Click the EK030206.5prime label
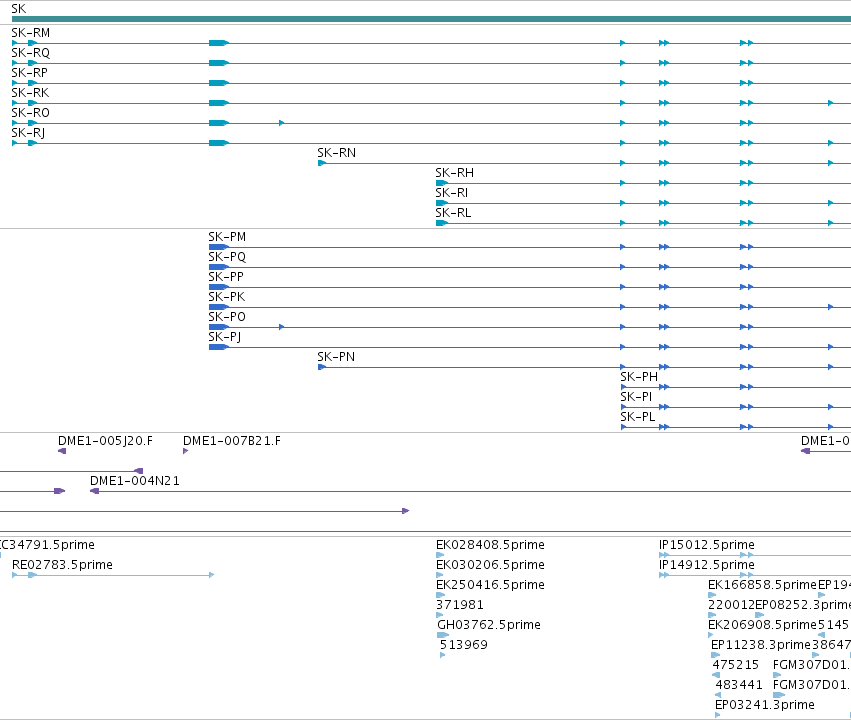 pyautogui.click(x=490, y=565)
